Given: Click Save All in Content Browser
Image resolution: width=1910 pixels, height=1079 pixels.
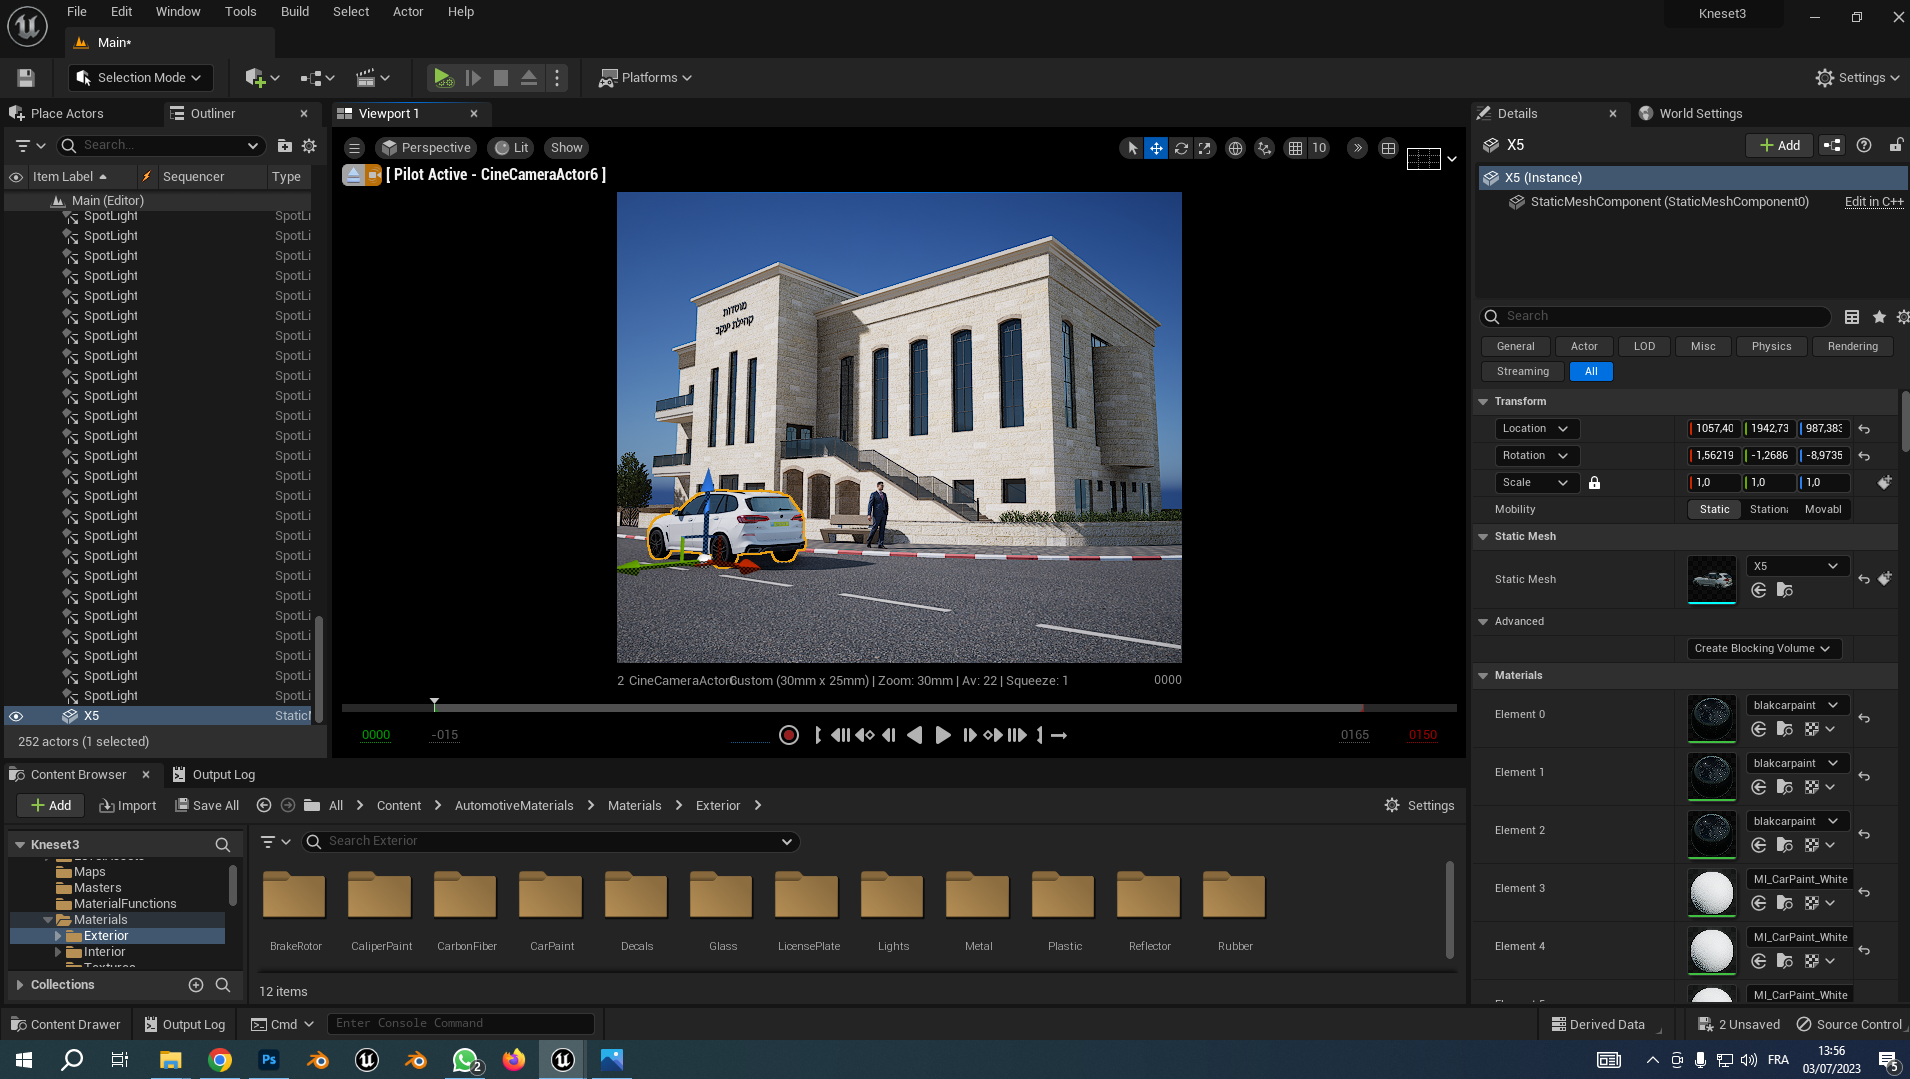Looking at the screenshot, I should tap(207, 806).
